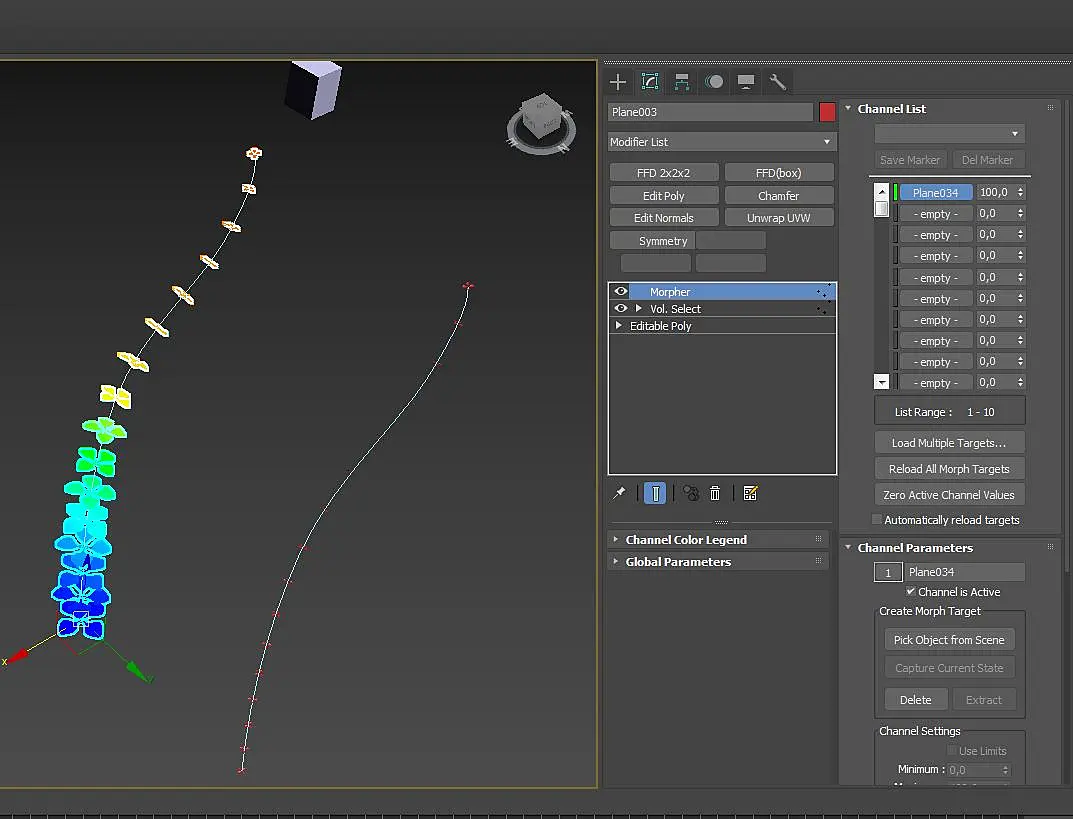Open the Motion panel icon
Image resolution: width=1073 pixels, height=819 pixels.
714,82
